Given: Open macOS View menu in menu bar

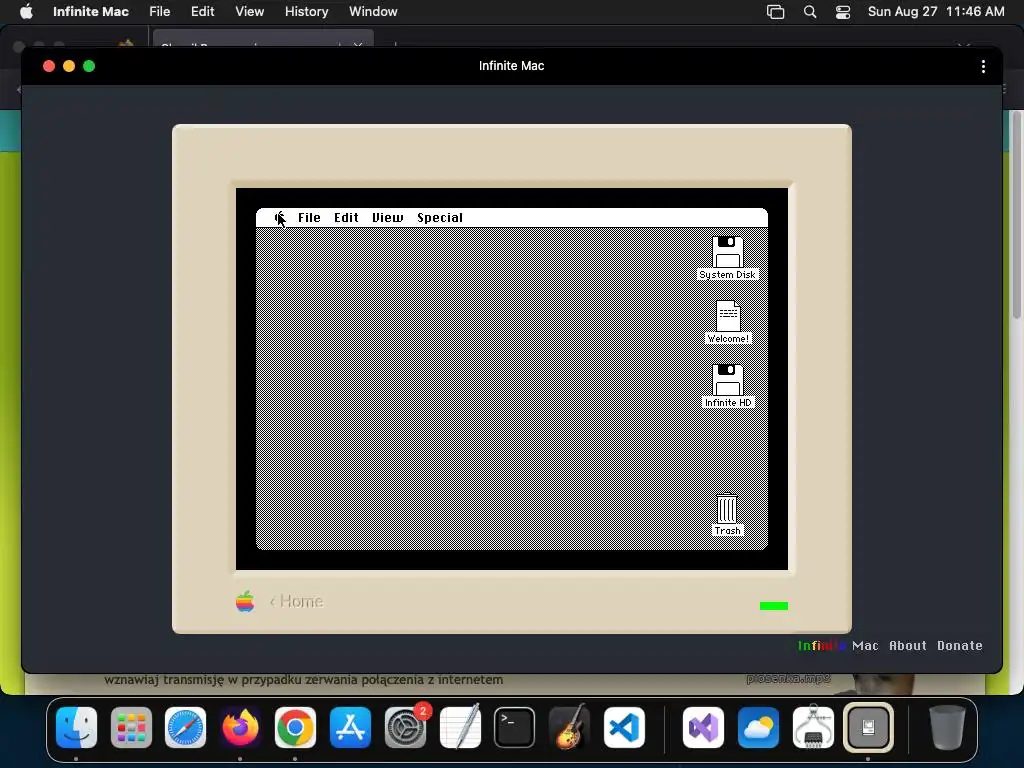Looking at the screenshot, I should (x=249, y=12).
